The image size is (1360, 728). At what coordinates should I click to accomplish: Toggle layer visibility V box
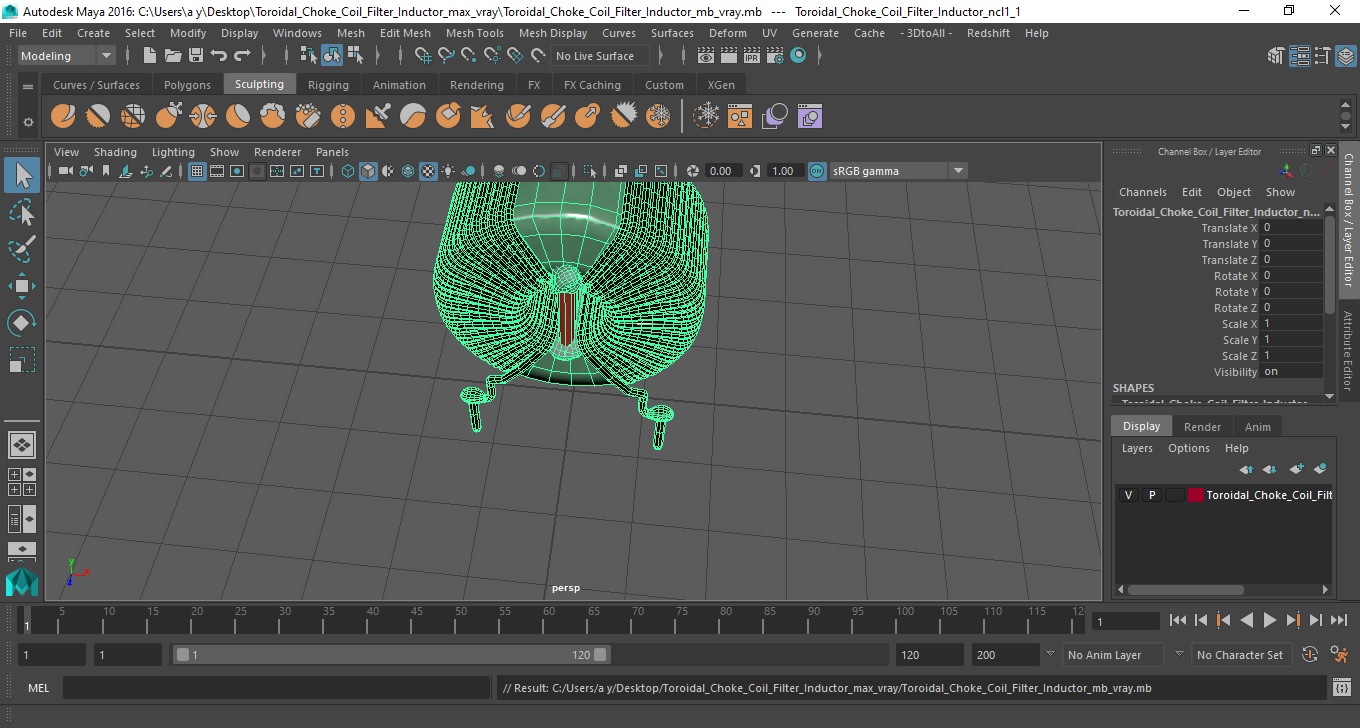click(1129, 495)
